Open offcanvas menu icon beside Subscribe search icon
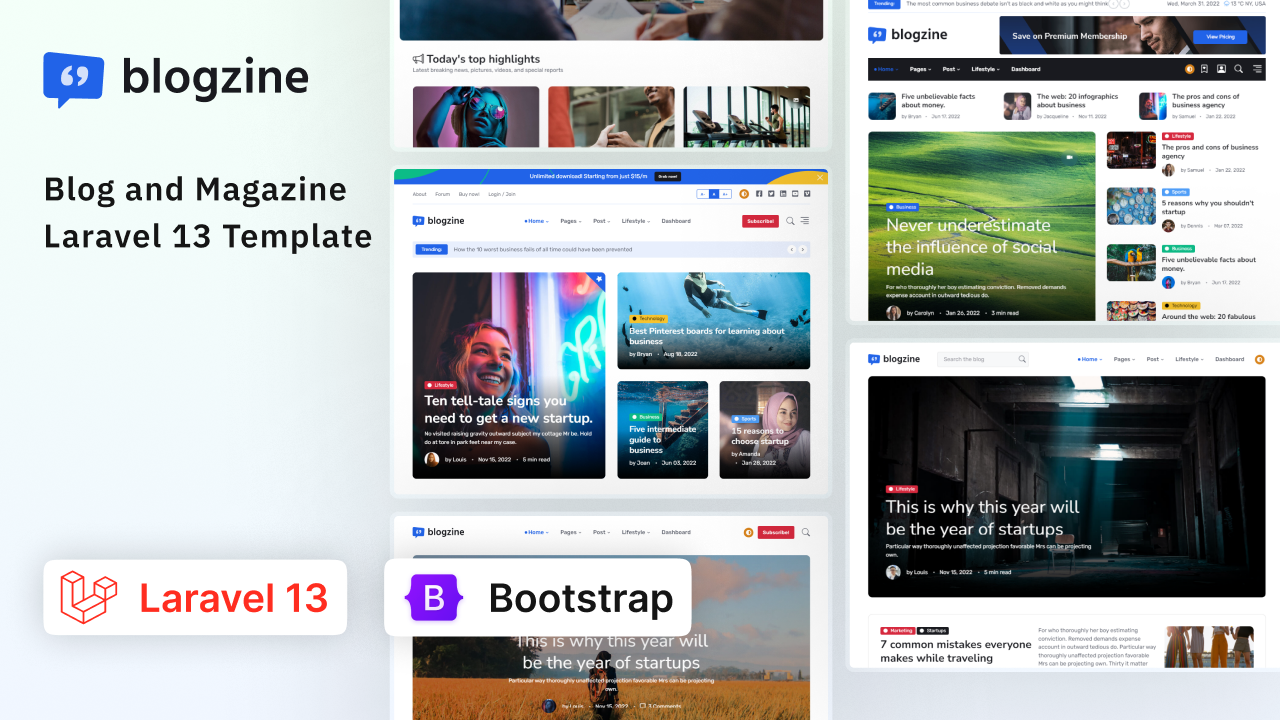1280x720 pixels. (805, 221)
